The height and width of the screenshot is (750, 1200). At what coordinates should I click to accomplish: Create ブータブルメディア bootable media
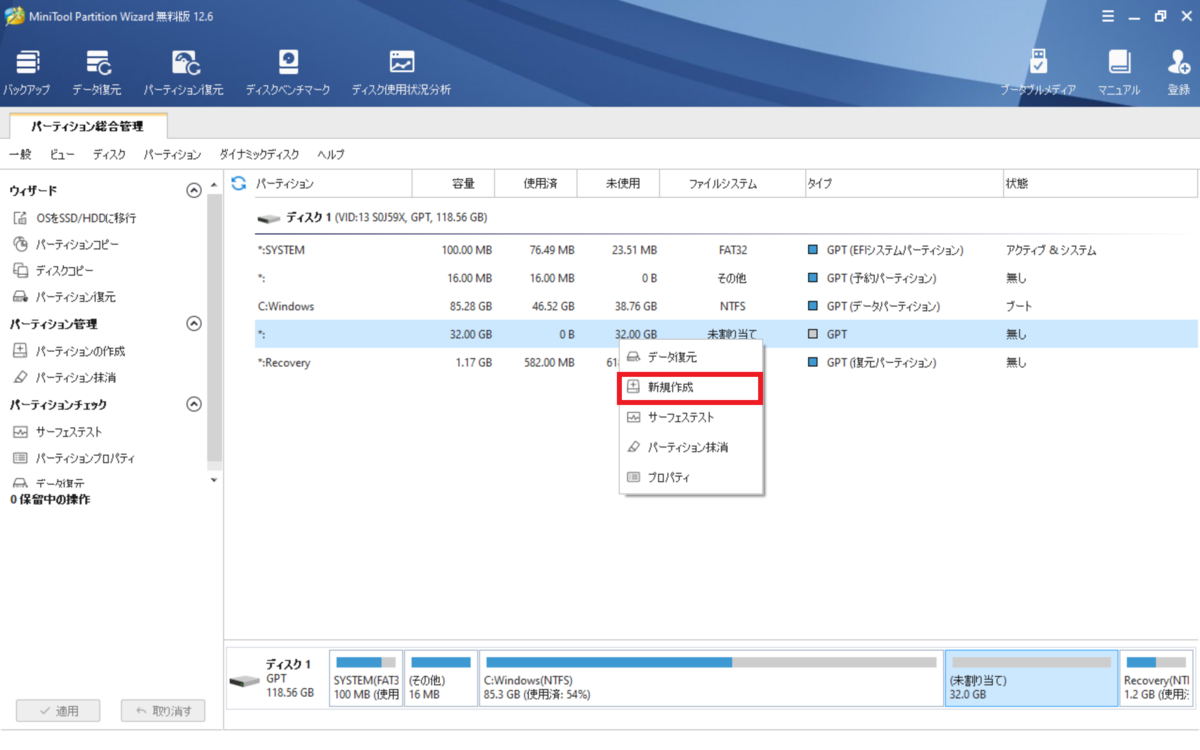1039,72
